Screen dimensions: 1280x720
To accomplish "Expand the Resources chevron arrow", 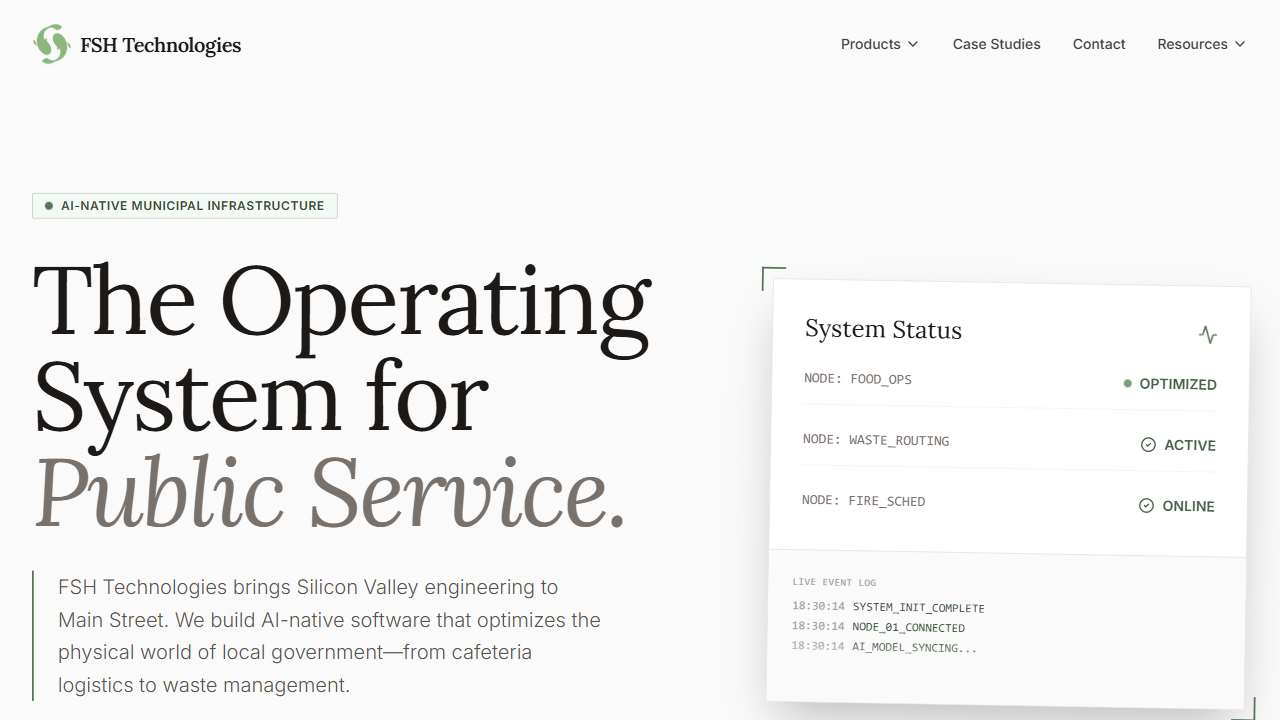I will click(1240, 44).
